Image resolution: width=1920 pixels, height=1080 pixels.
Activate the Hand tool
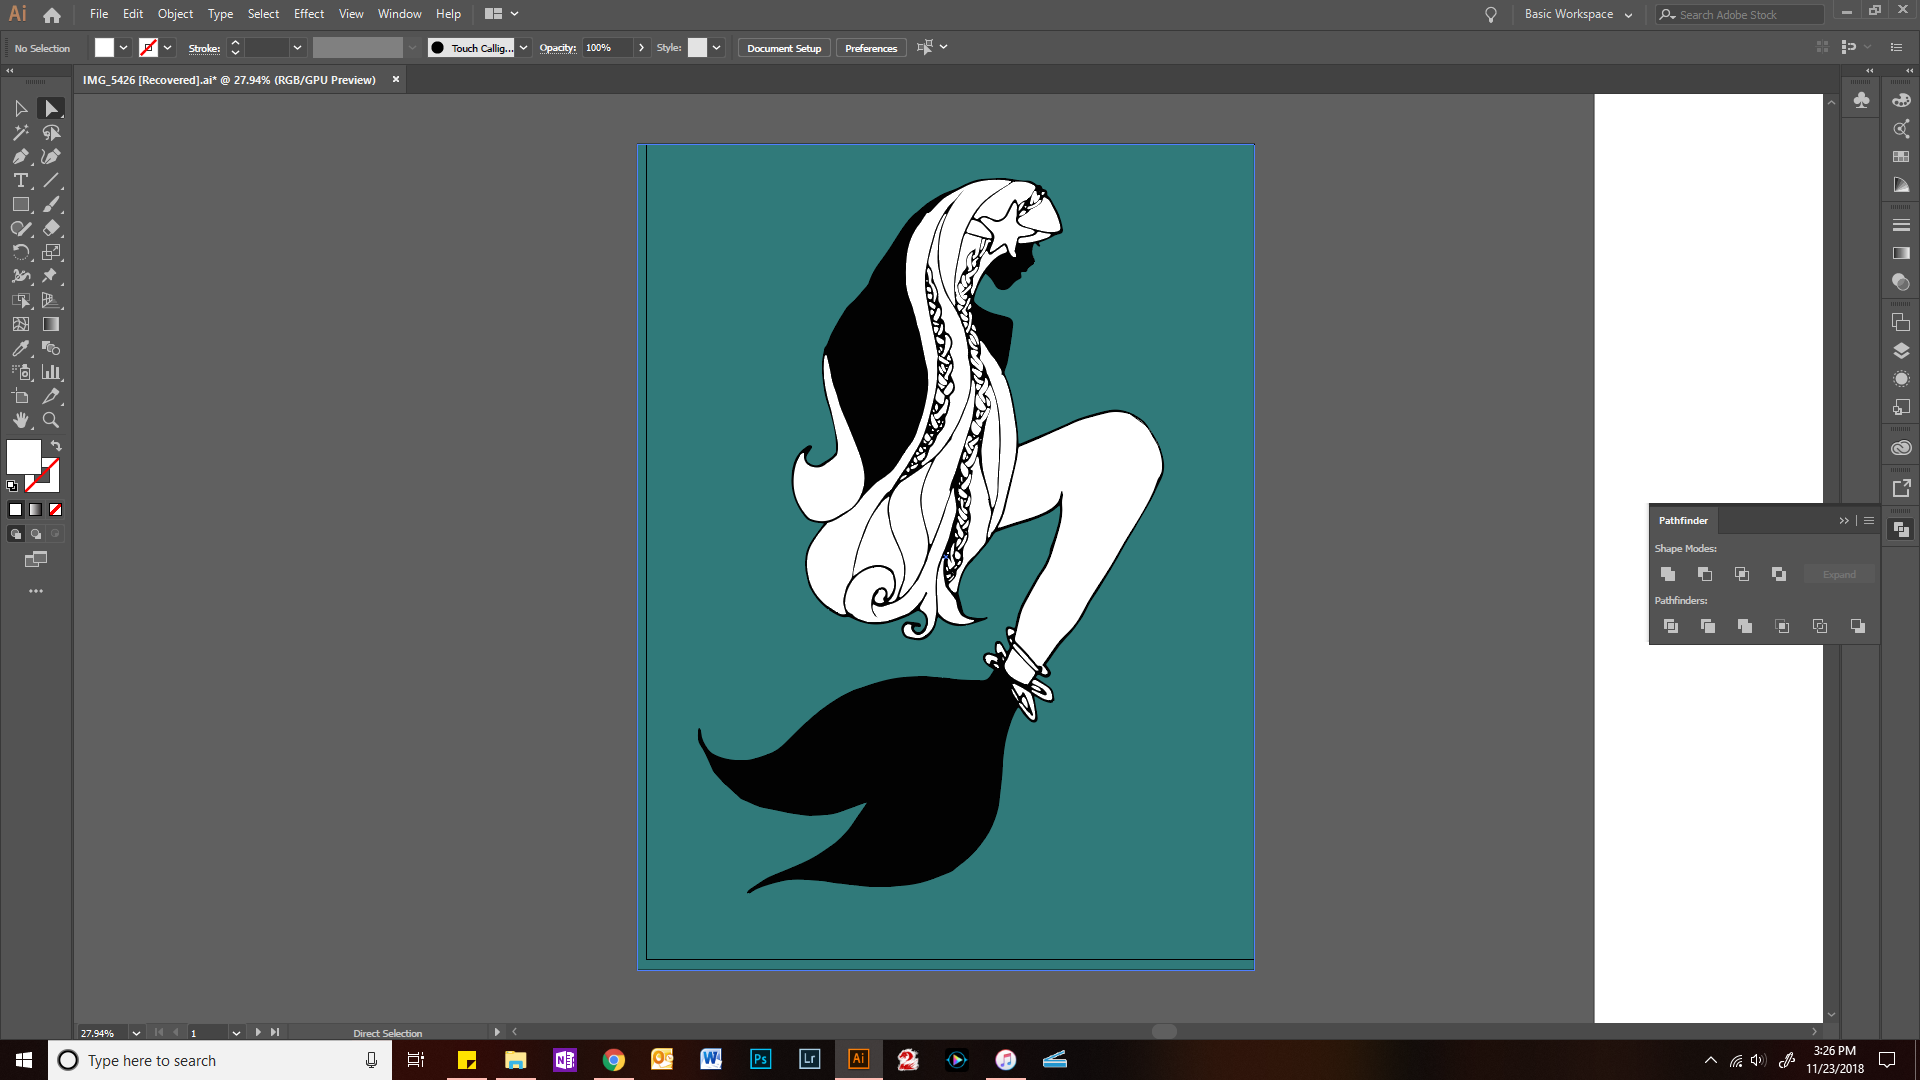pyautogui.click(x=20, y=420)
